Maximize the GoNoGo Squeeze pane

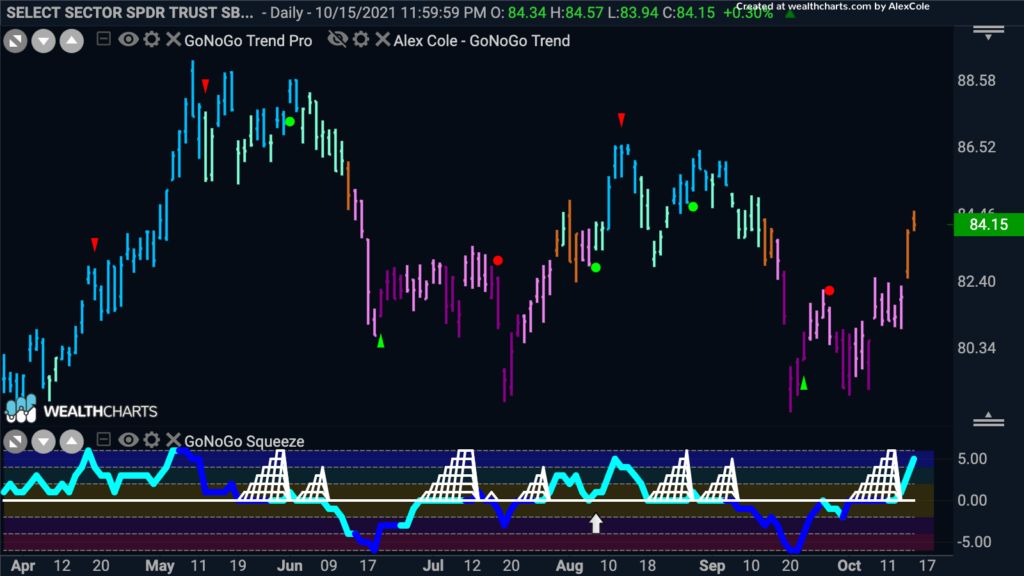pyautogui.click(x=15, y=441)
